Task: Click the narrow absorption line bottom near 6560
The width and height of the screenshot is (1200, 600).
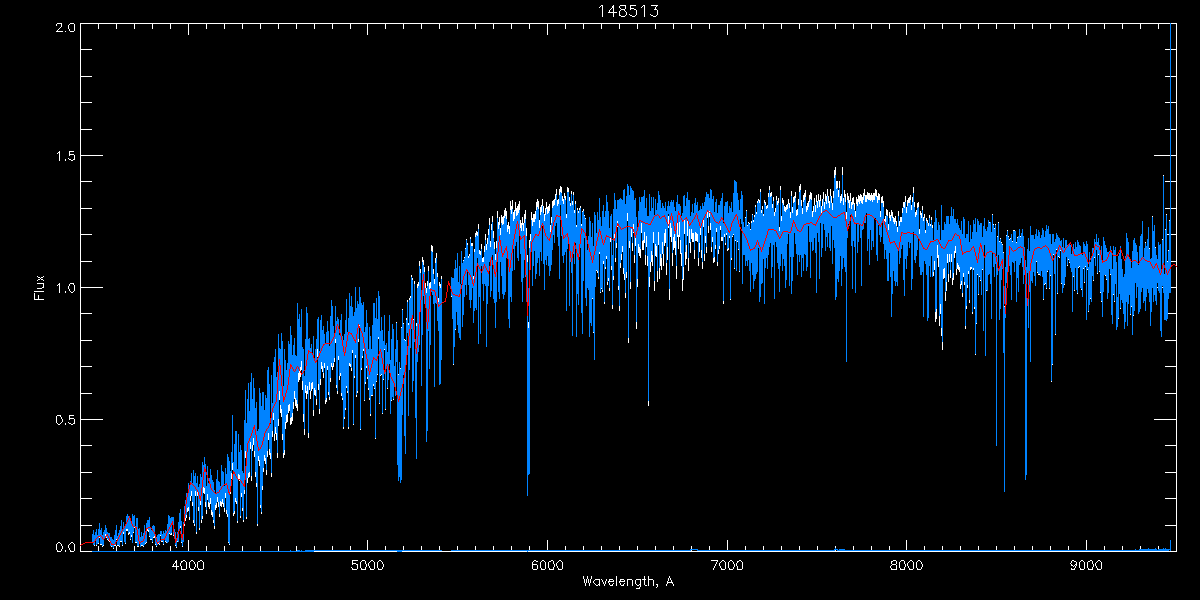Action: (x=648, y=403)
